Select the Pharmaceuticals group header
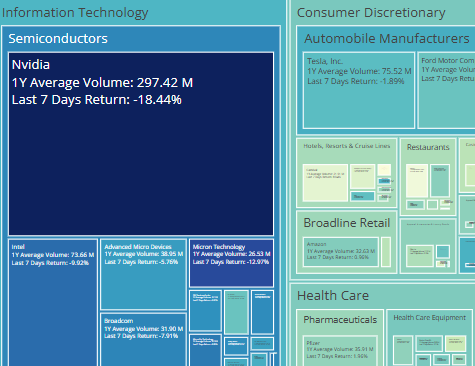The height and width of the screenshot is (366, 475). click(x=340, y=320)
